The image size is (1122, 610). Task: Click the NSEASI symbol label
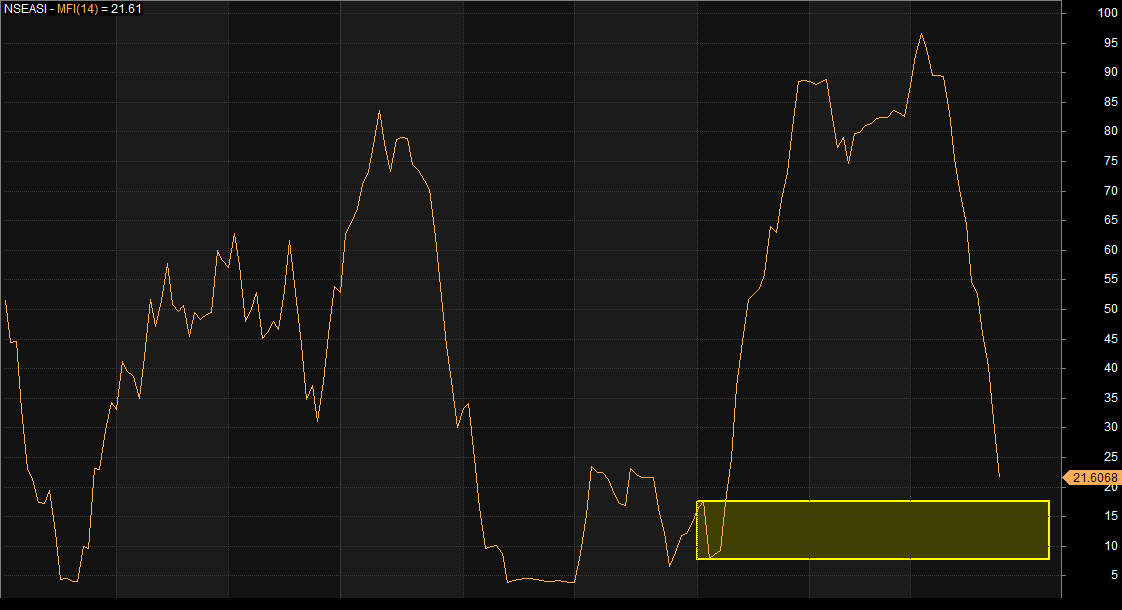pyautogui.click(x=26, y=9)
